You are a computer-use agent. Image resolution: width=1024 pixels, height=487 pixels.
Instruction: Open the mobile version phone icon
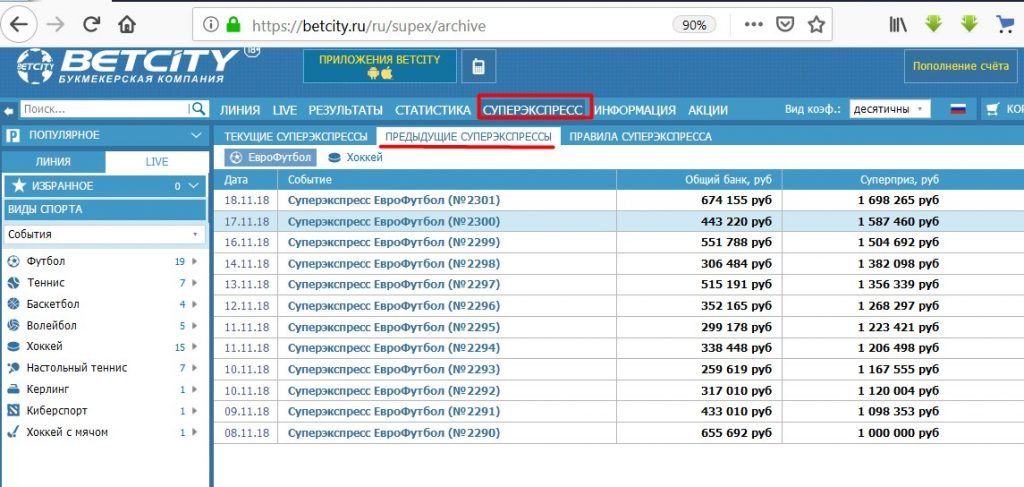(478, 67)
